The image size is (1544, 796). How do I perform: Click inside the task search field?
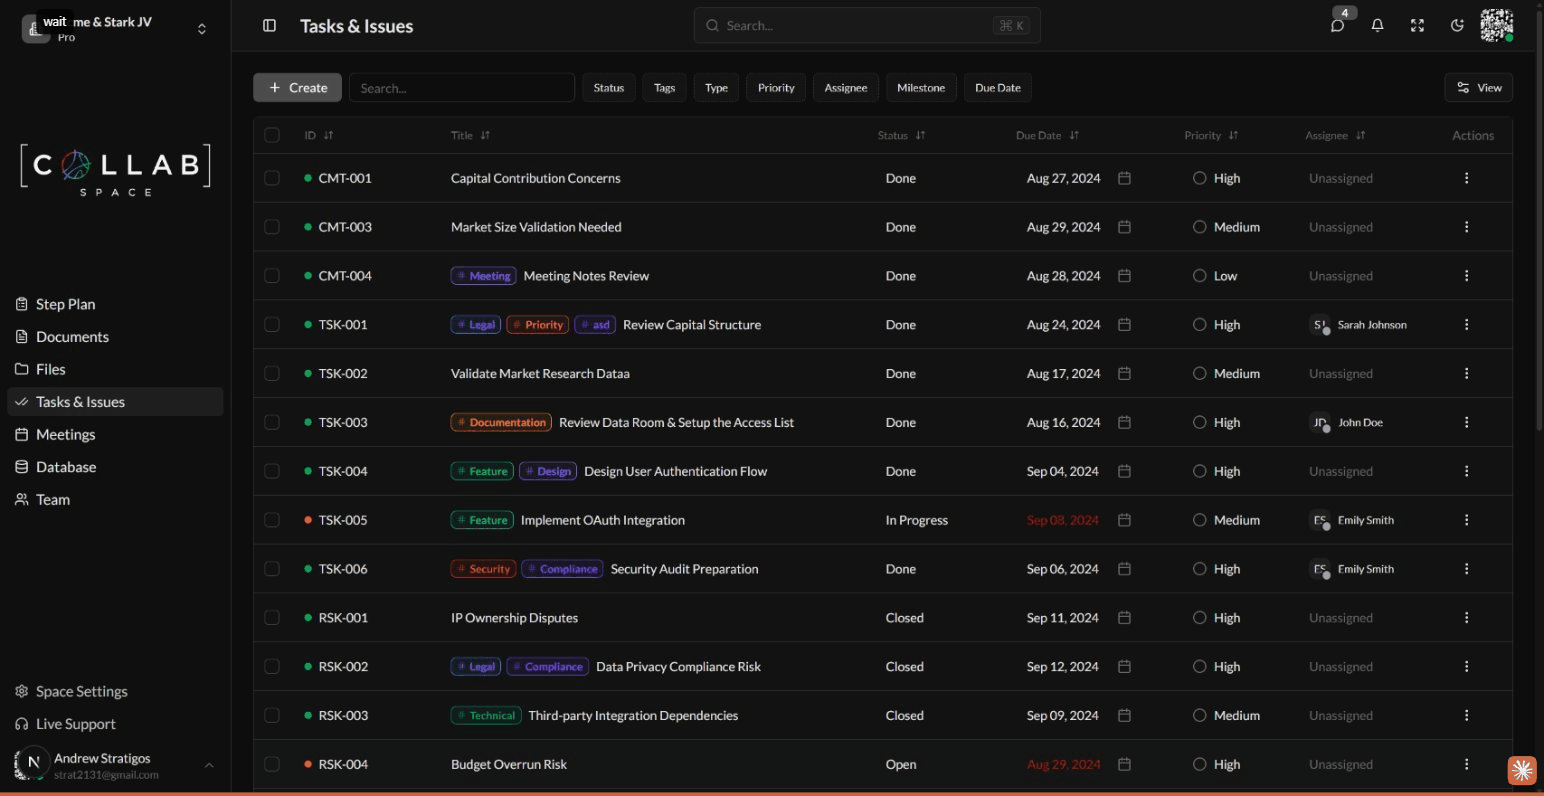[461, 87]
